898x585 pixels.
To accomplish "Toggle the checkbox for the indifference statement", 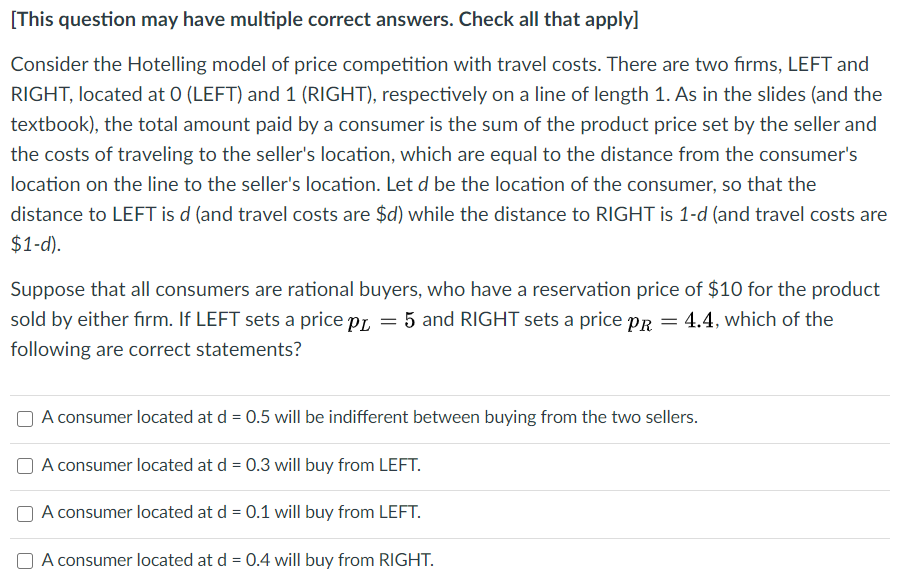I will point(24,418).
